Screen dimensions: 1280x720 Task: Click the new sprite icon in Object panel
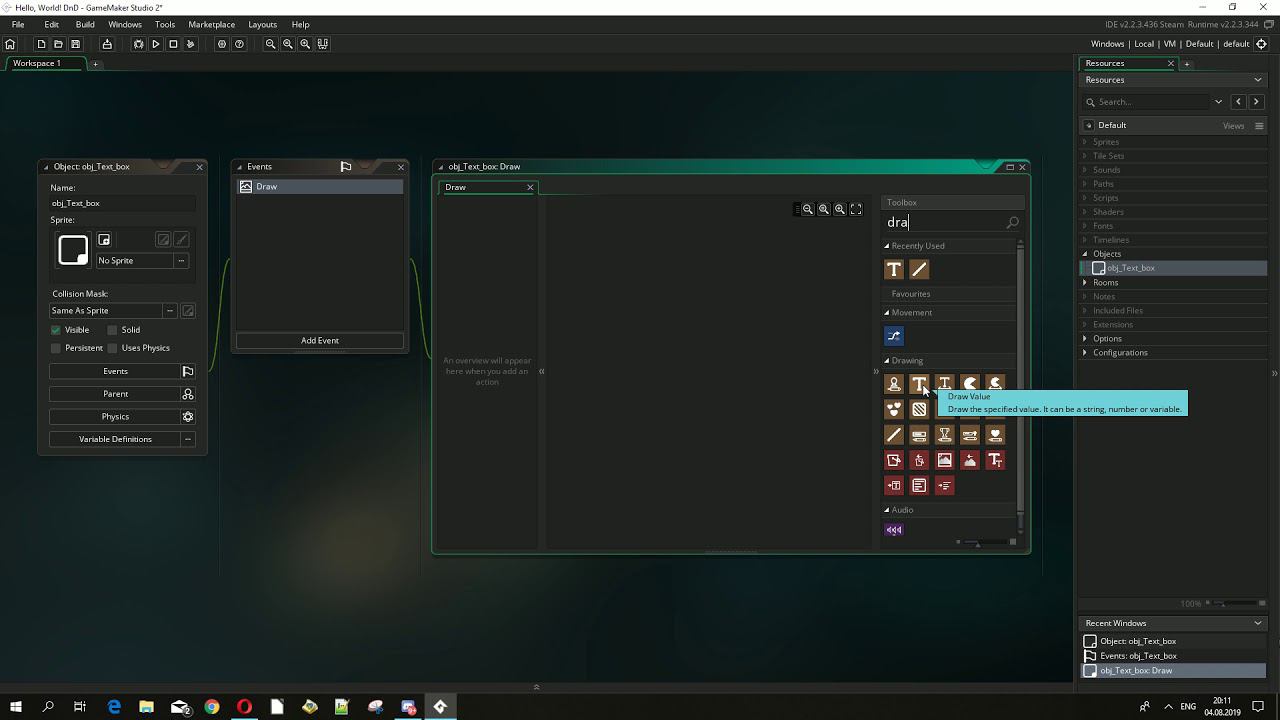(104, 240)
